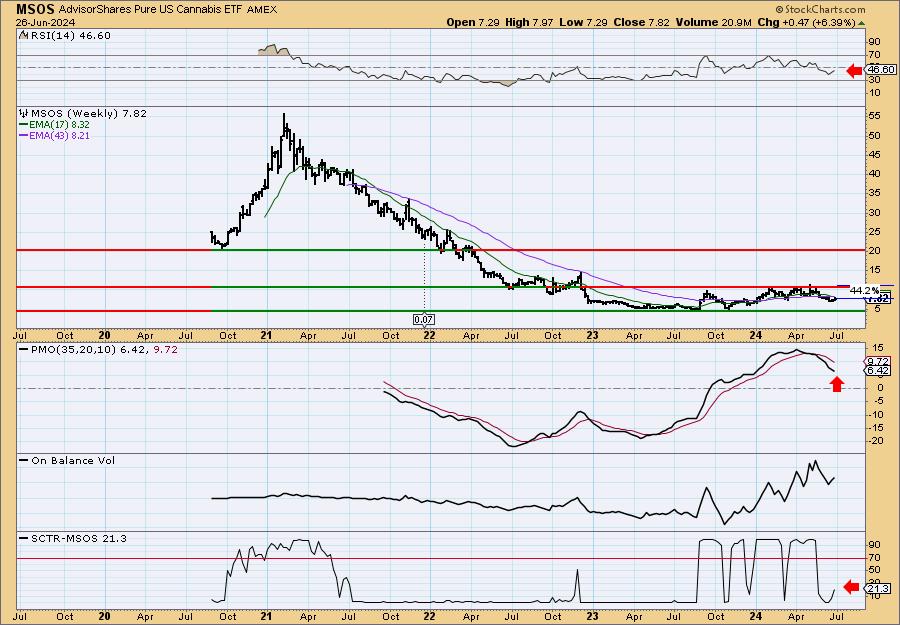Click the 55 price axis label
The width and height of the screenshot is (900, 625).
875,116
